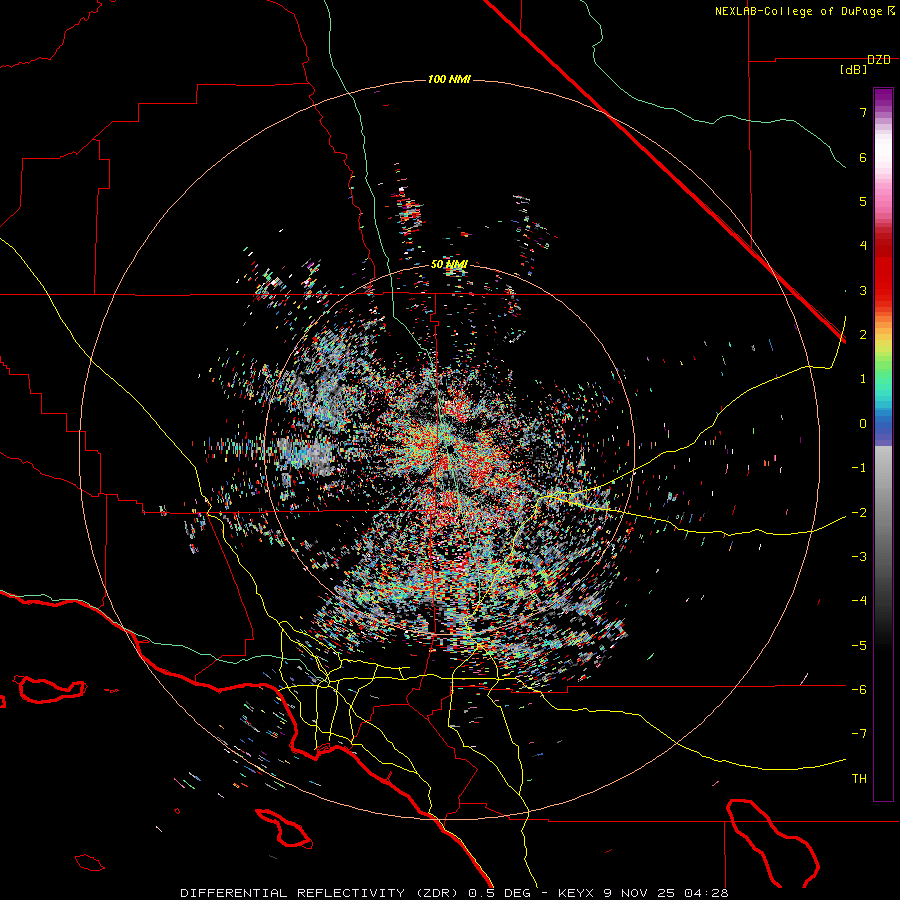Image resolution: width=900 pixels, height=900 pixels.
Task: Click the -7 value on color scale
Action: [x=859, y=734]
